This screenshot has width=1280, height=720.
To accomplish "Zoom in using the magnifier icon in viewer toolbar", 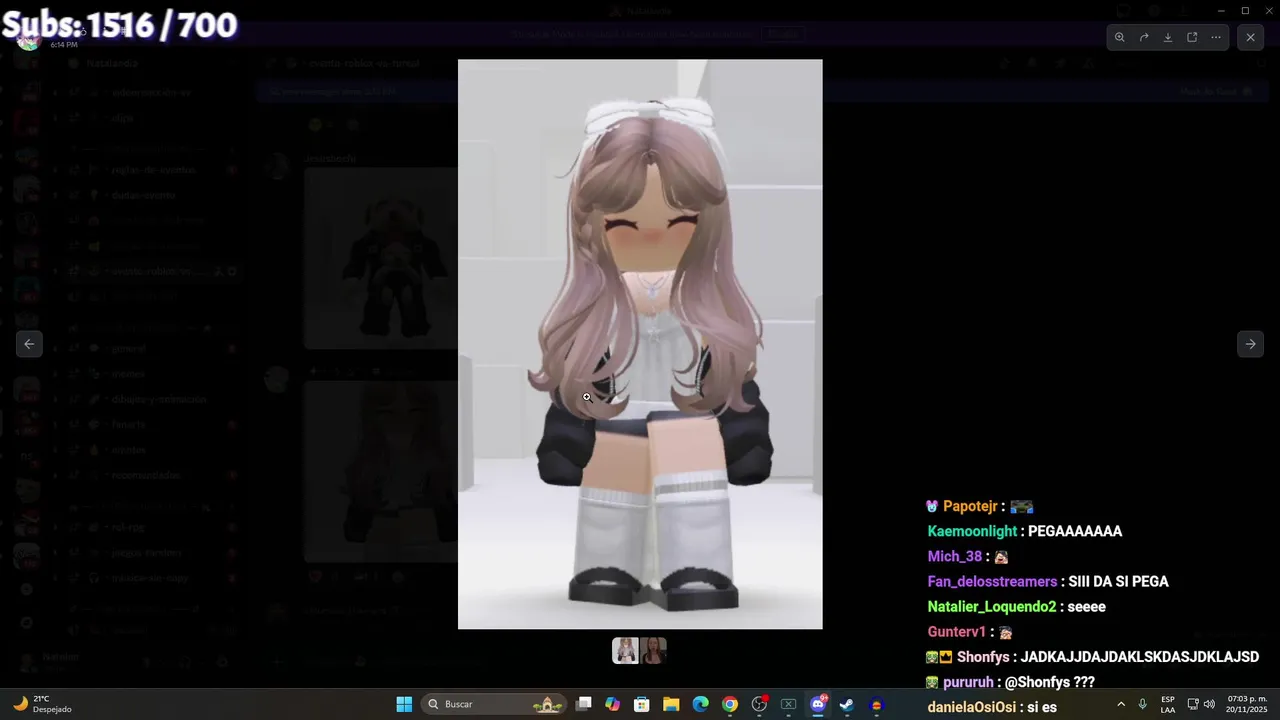I will [x=1119, y=37].
